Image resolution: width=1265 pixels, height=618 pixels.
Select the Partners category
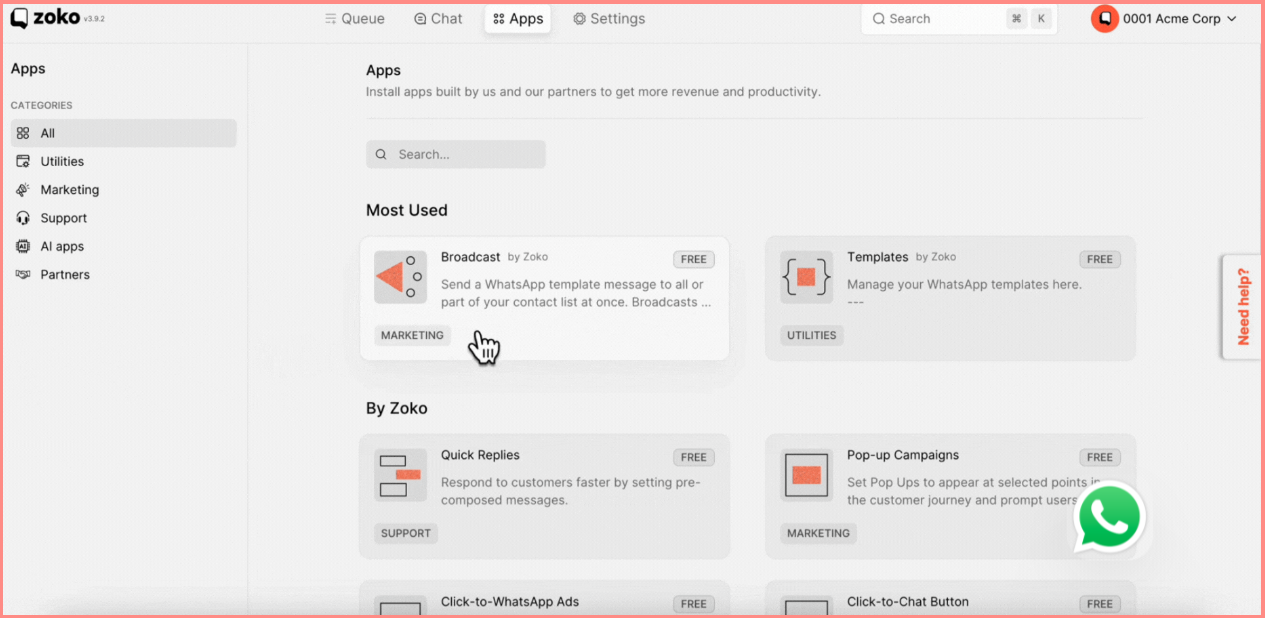point(124,274)
